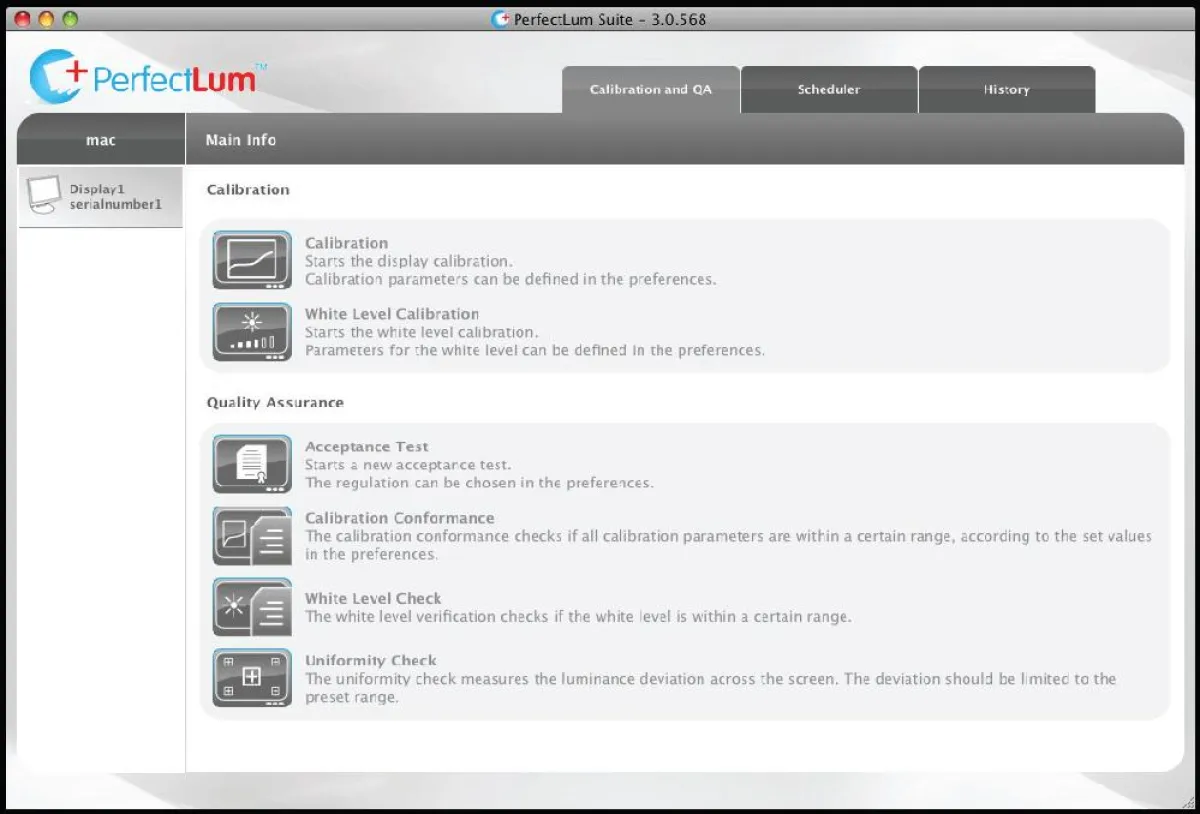Switch to the Scheduler tab
Viewport: 1200px width, 814px height.
click(828, 89)
